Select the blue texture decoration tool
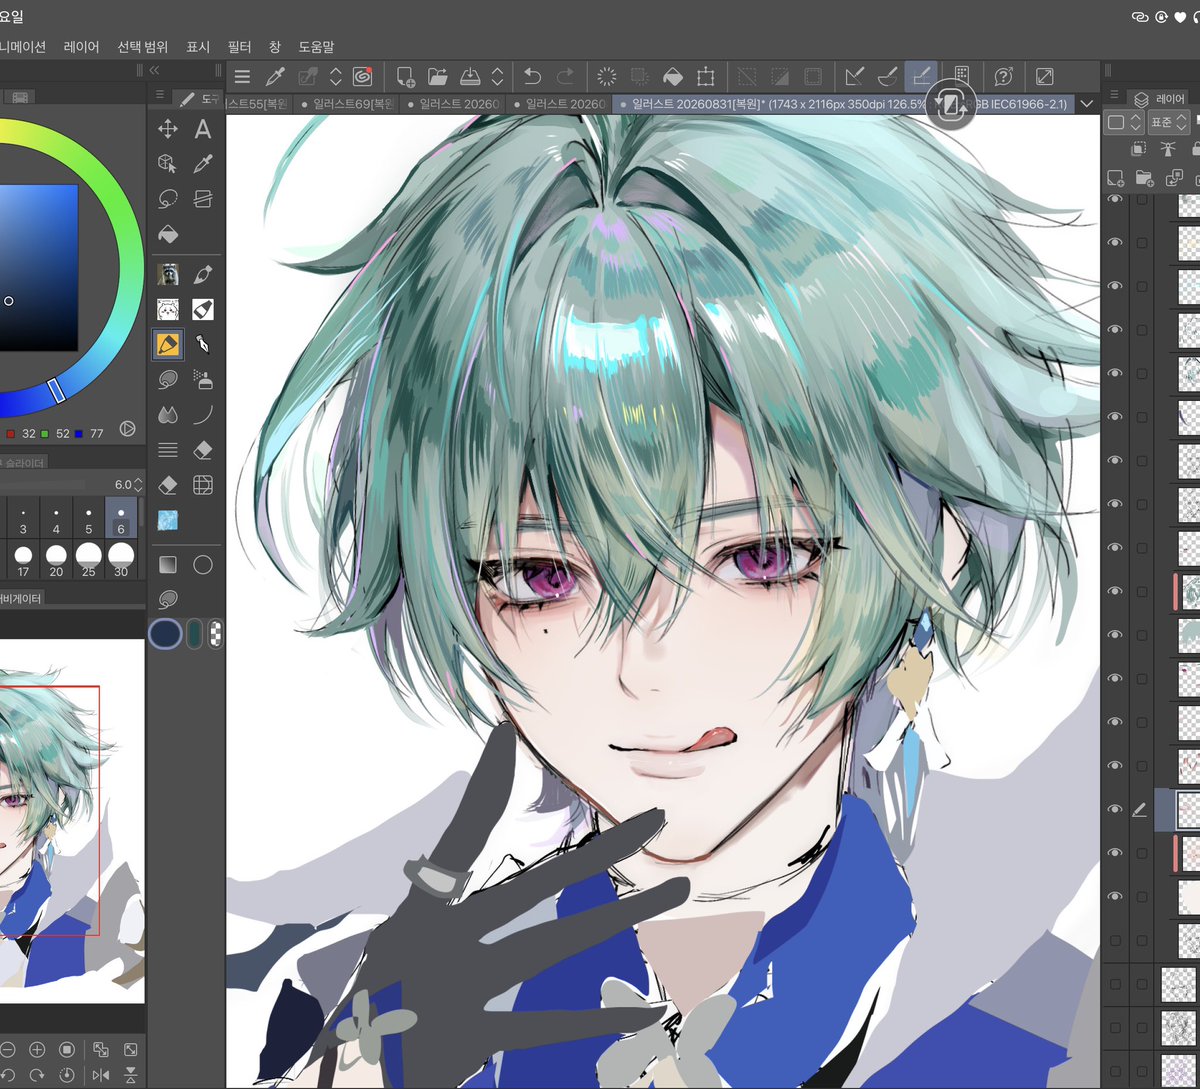Screen dimensions: 1200x1089 click(x=168, y=521)
